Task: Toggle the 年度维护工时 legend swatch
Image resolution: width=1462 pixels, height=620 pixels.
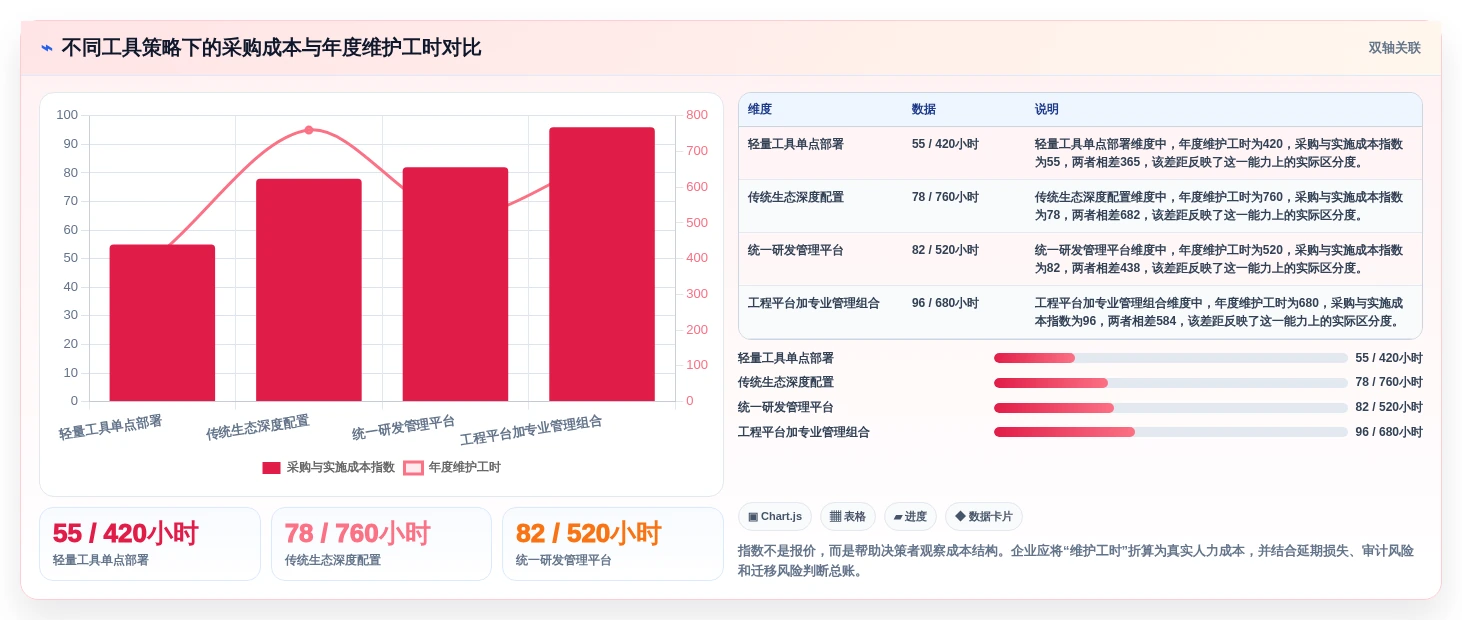Action: pyautogui.click(x=413, y=468)
